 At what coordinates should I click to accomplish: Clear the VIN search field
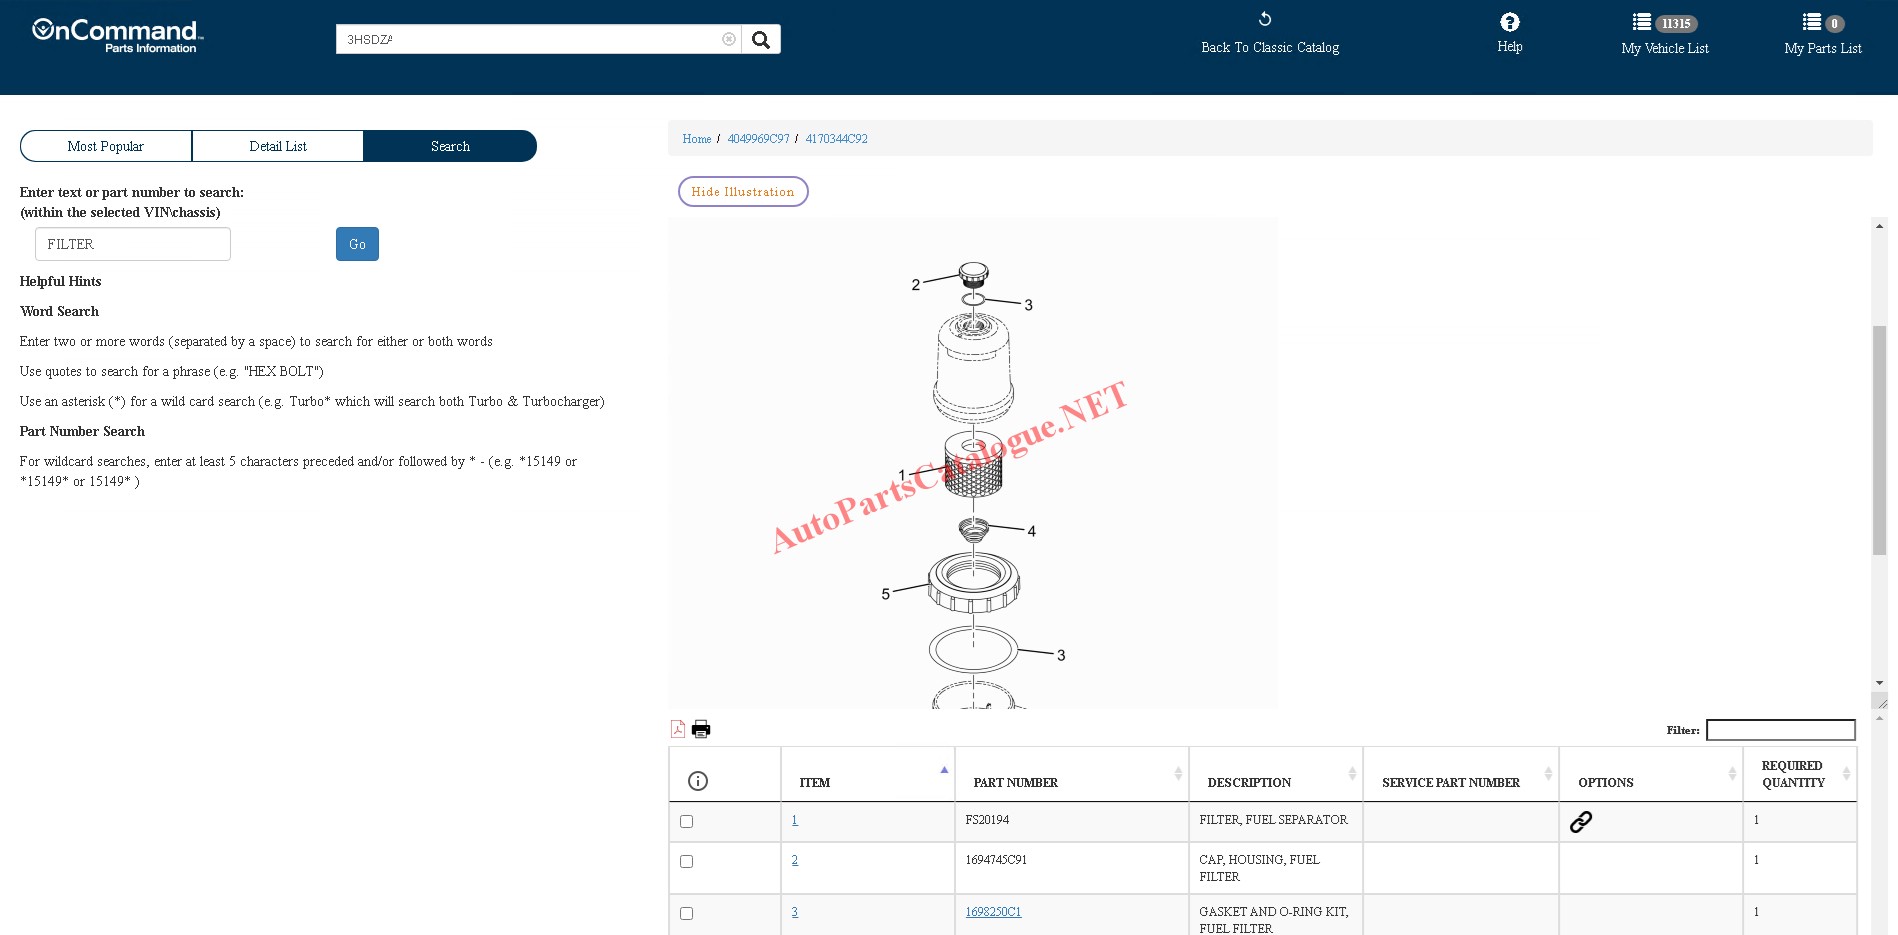pos(728,40)
